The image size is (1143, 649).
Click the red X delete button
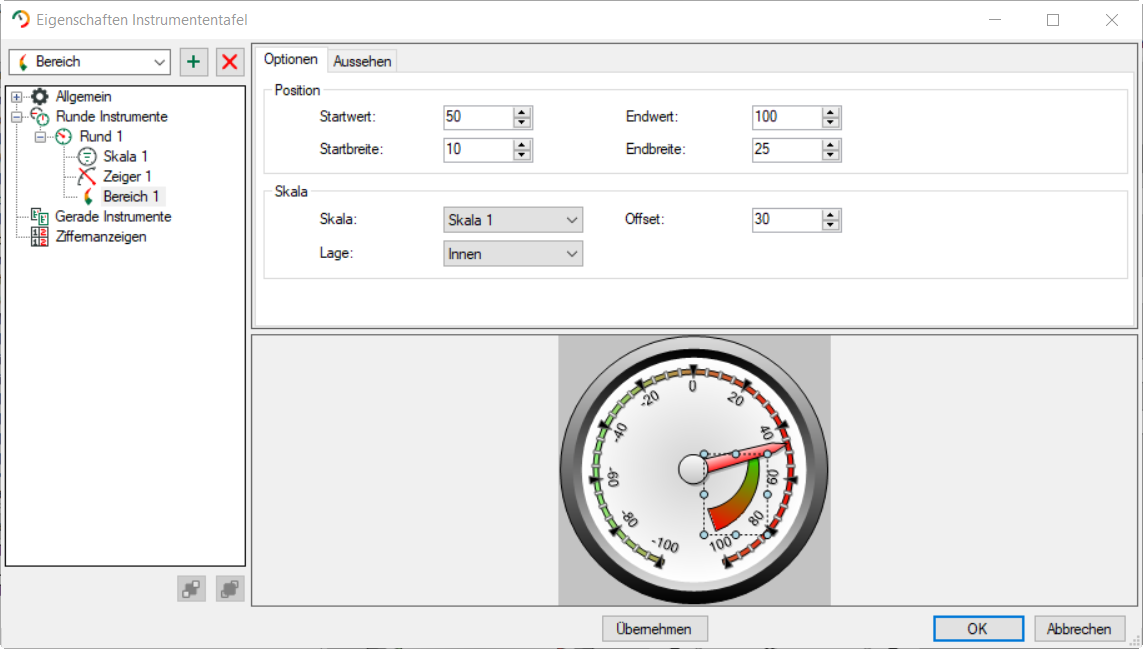(230, 62)
